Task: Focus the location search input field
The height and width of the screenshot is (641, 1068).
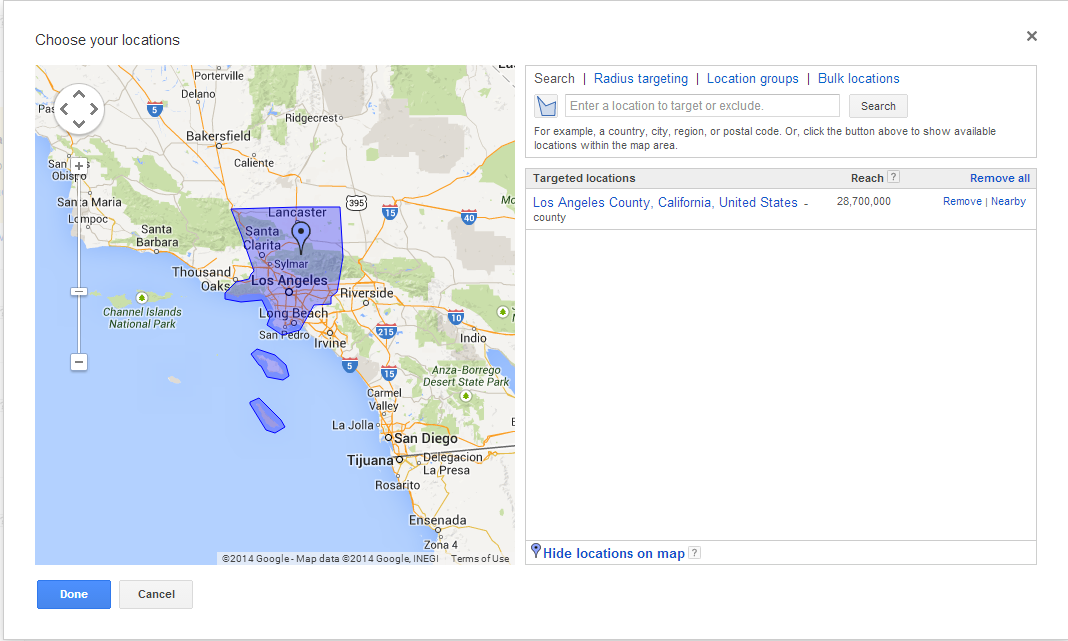Action: [x=702, y=106]
